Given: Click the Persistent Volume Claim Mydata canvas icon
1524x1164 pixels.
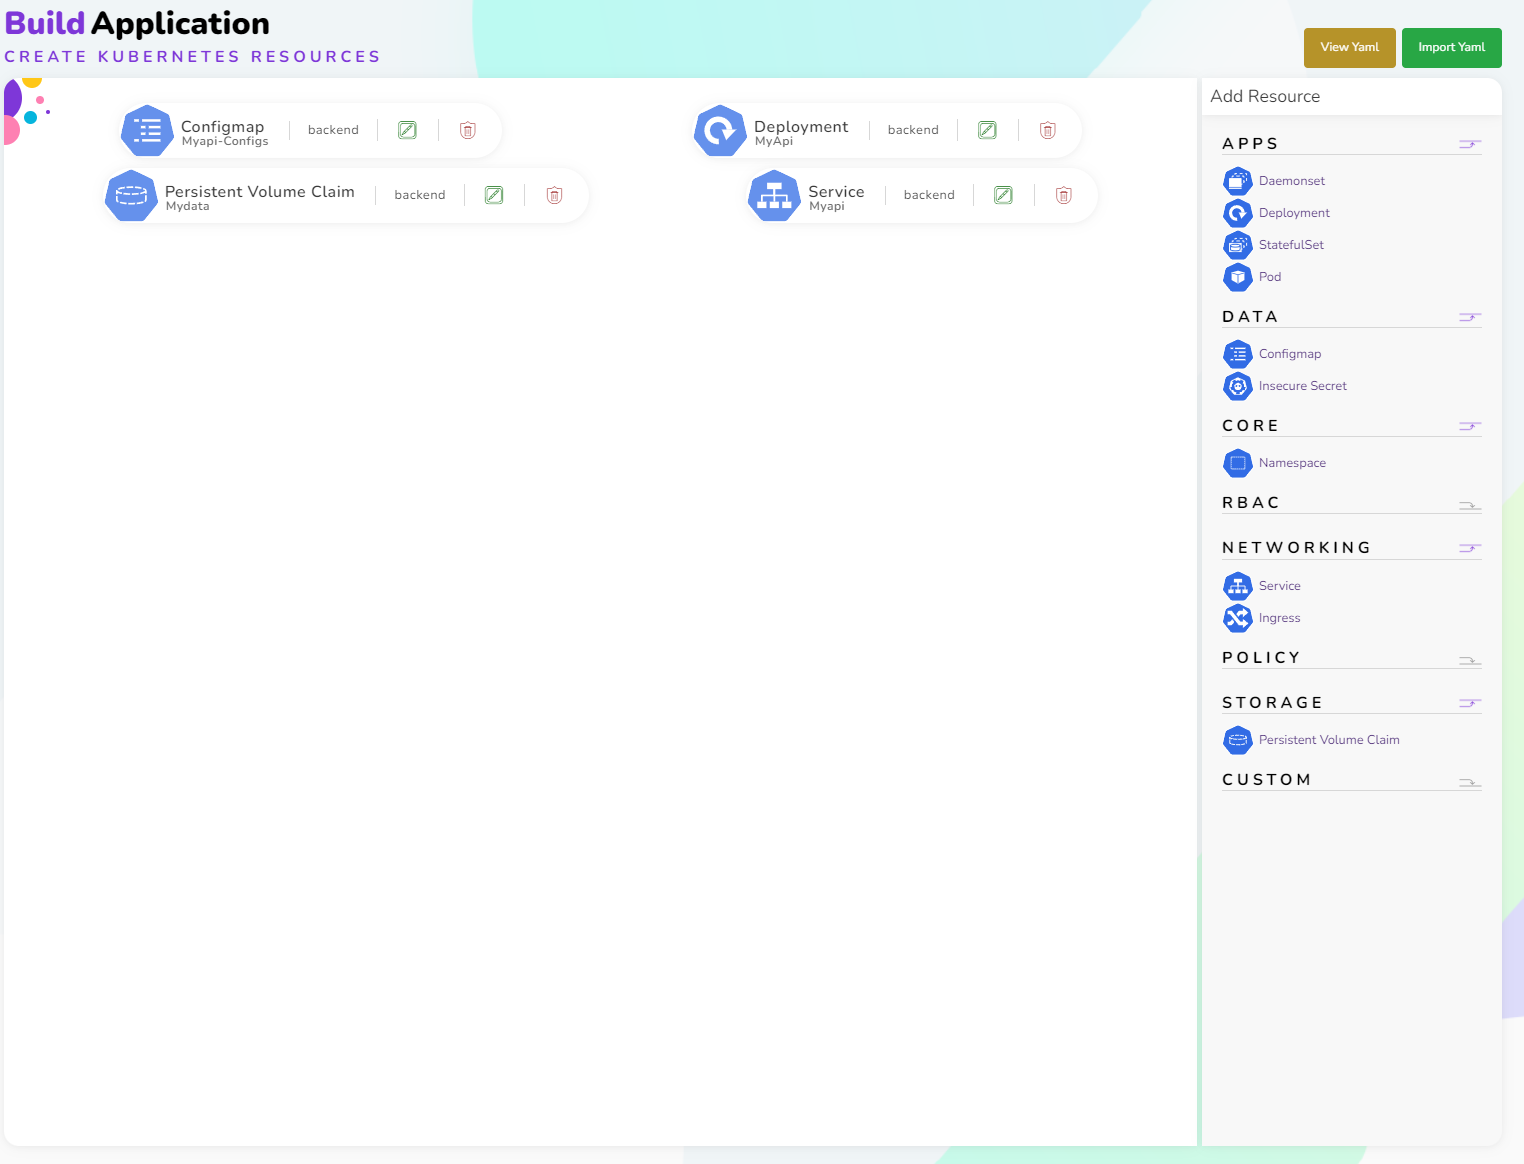Looking at the screenshot, I should pos(131,196).
